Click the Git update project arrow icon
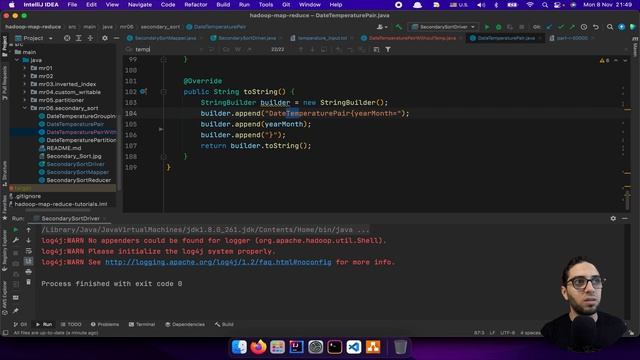The width and height of the screenshot is (640, 360). tap(549, 27)
